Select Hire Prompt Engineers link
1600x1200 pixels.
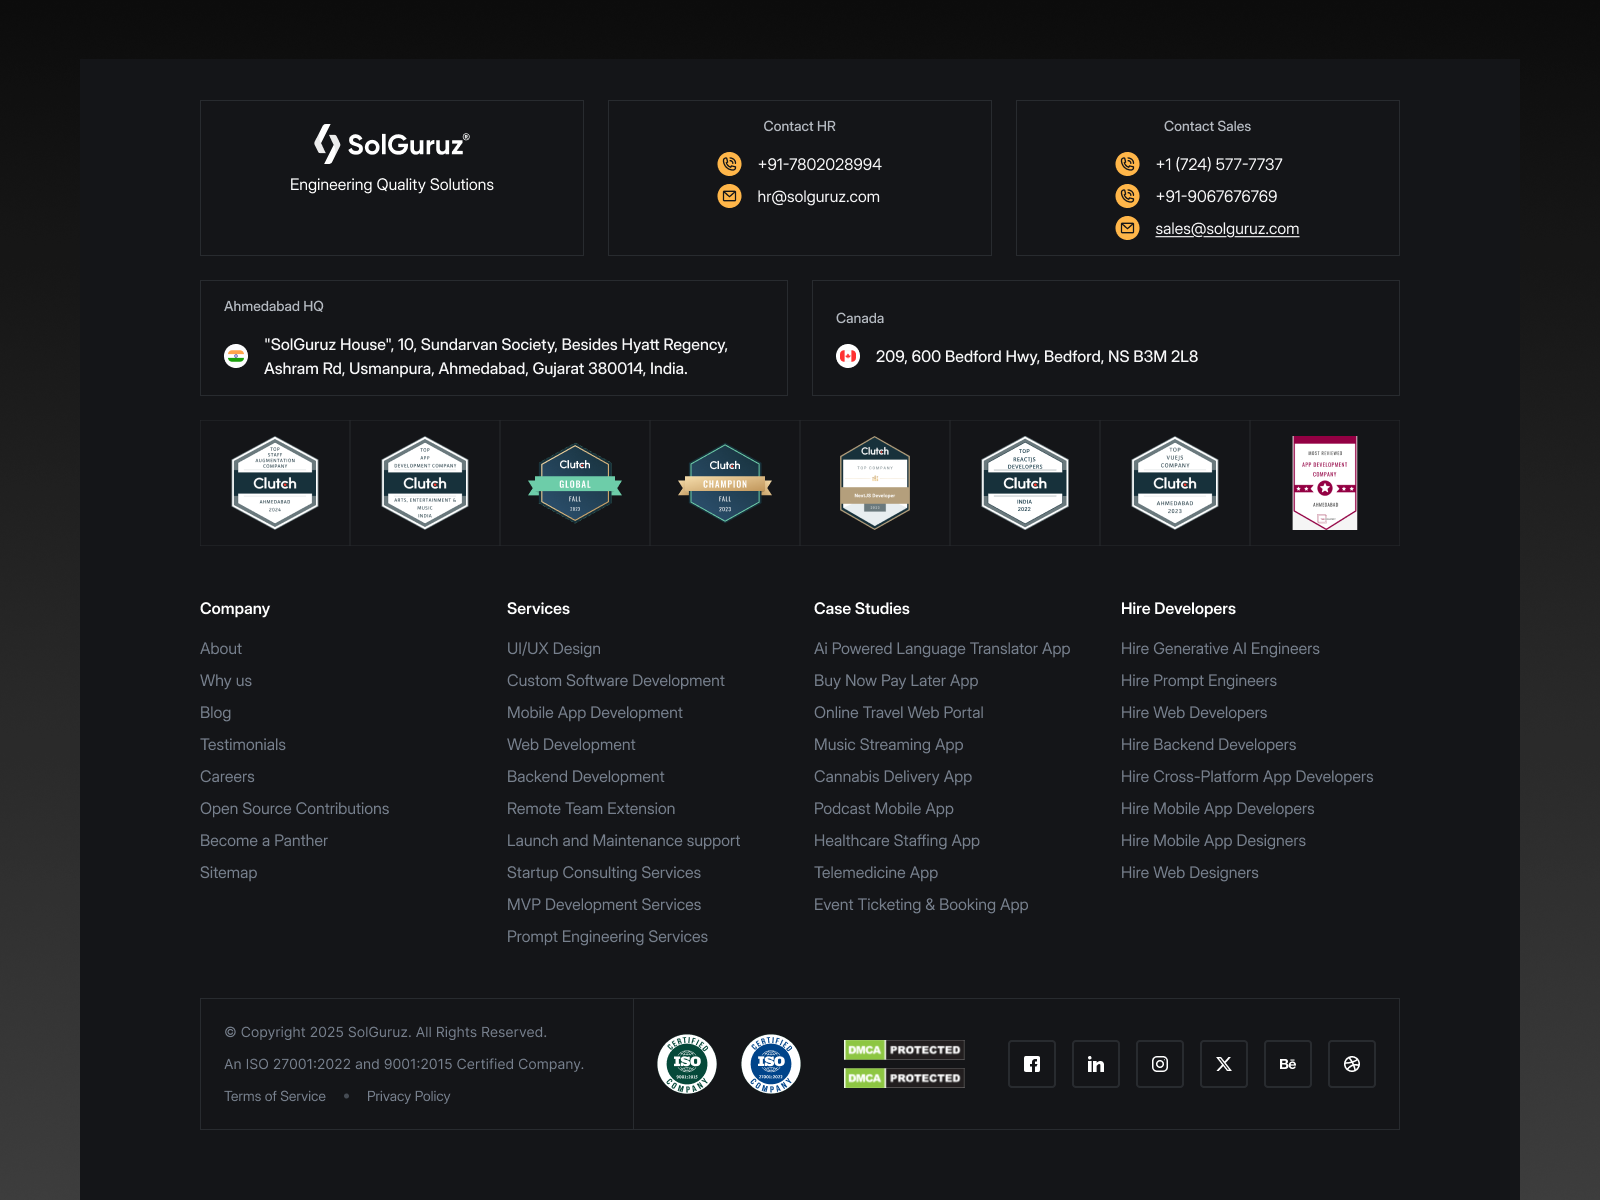tap(1199, 681)
